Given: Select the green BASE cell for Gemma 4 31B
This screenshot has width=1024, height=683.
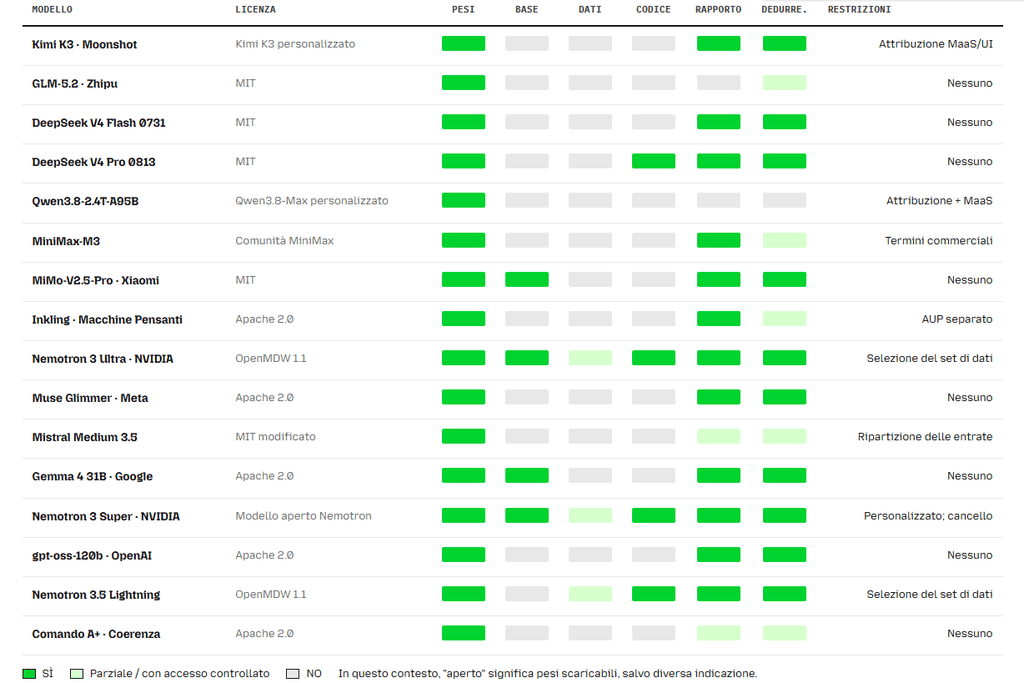Looking at the screenshot, I should click(526, 475).
